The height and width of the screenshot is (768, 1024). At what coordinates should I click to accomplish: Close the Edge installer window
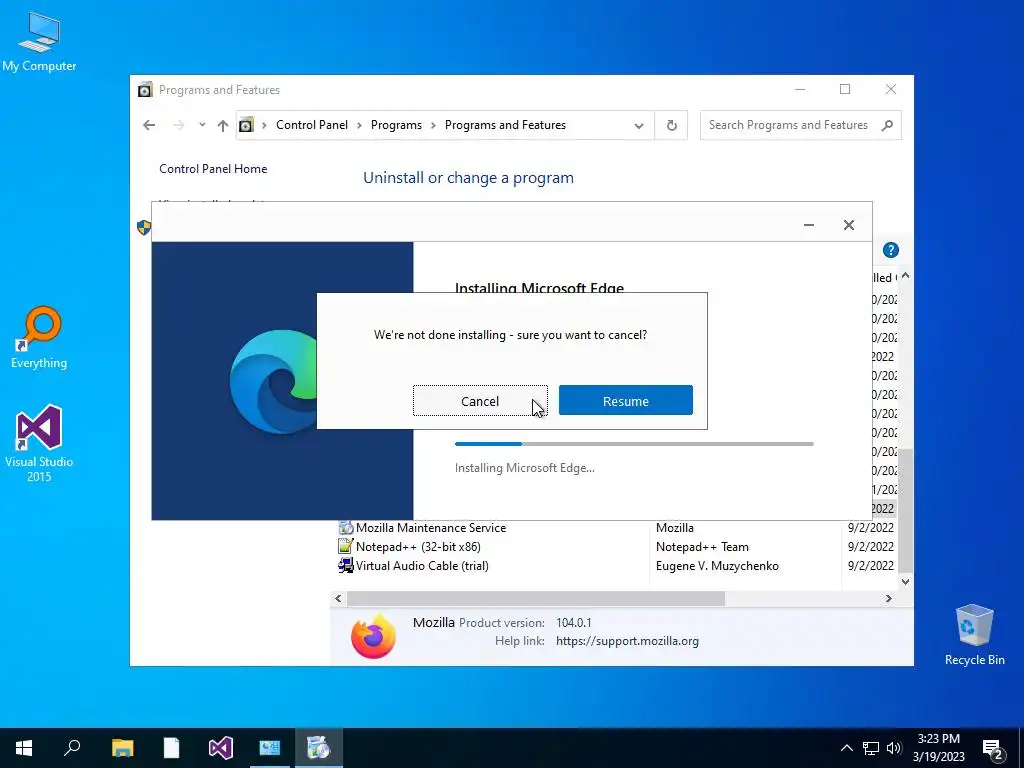[x=848, y=225]
